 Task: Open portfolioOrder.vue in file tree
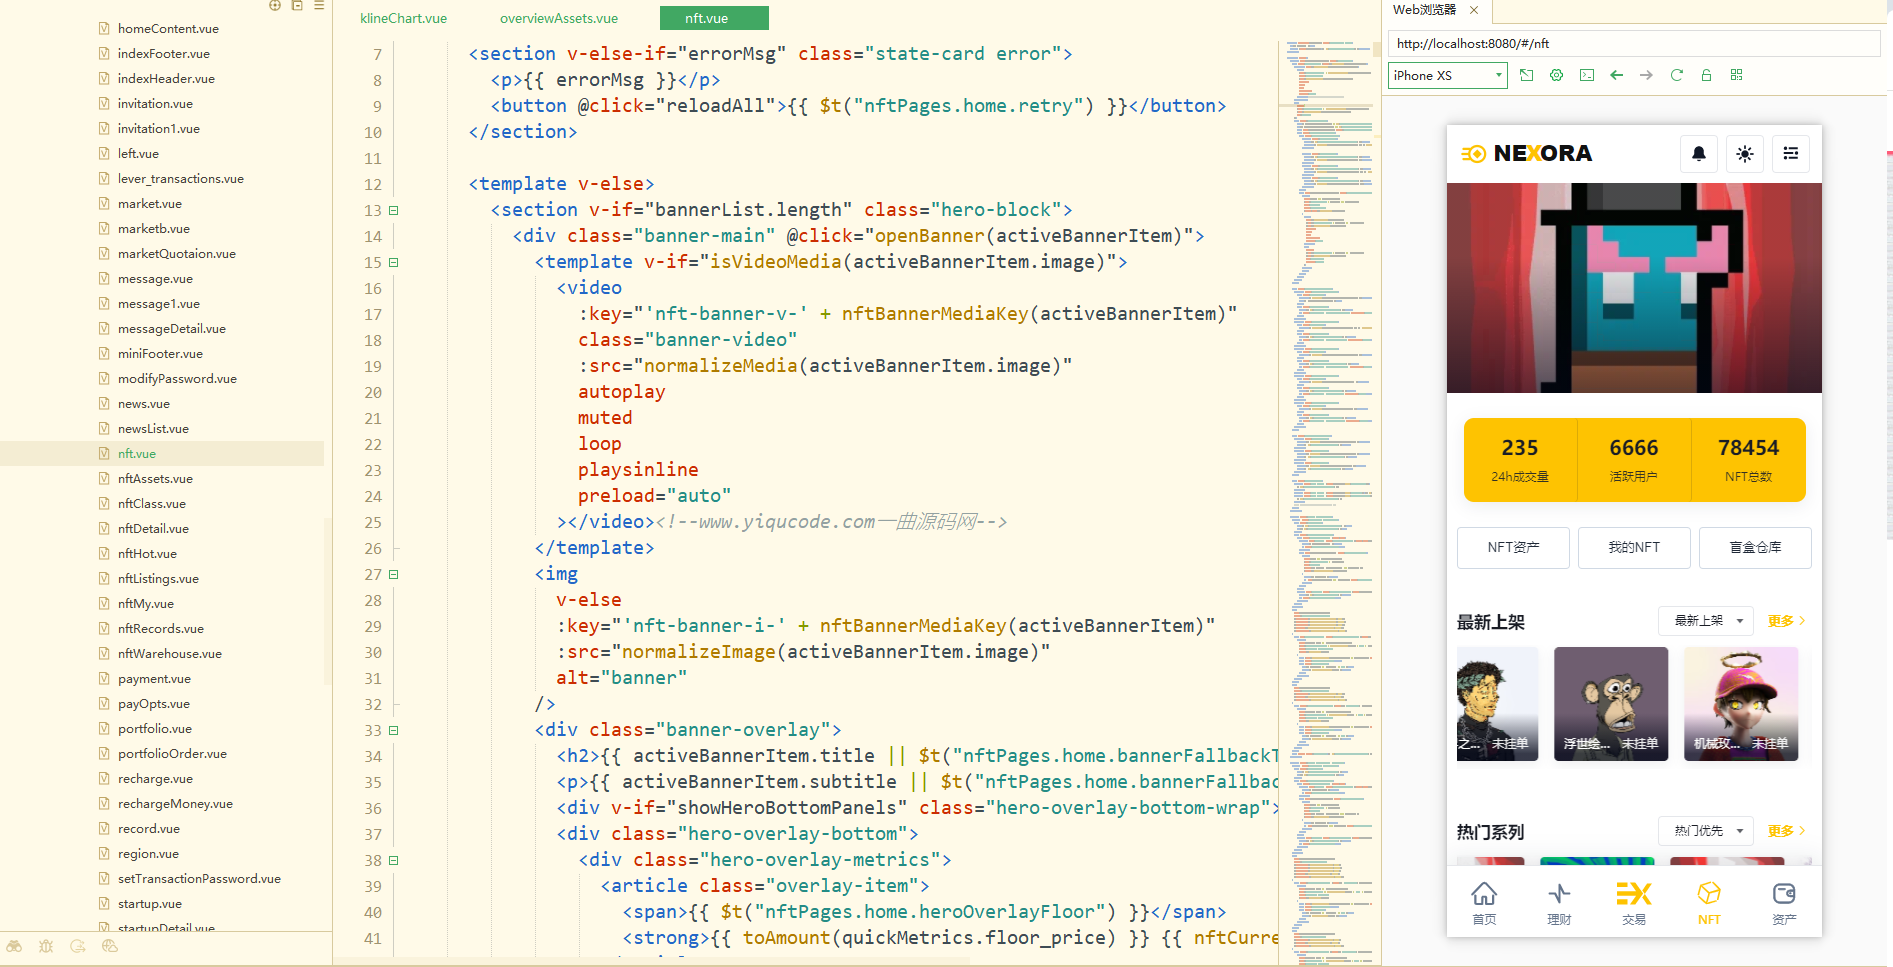172,754
